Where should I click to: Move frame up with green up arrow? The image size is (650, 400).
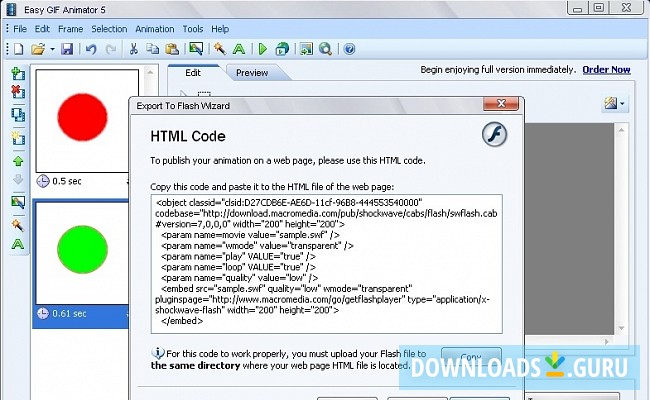[18, 161]
